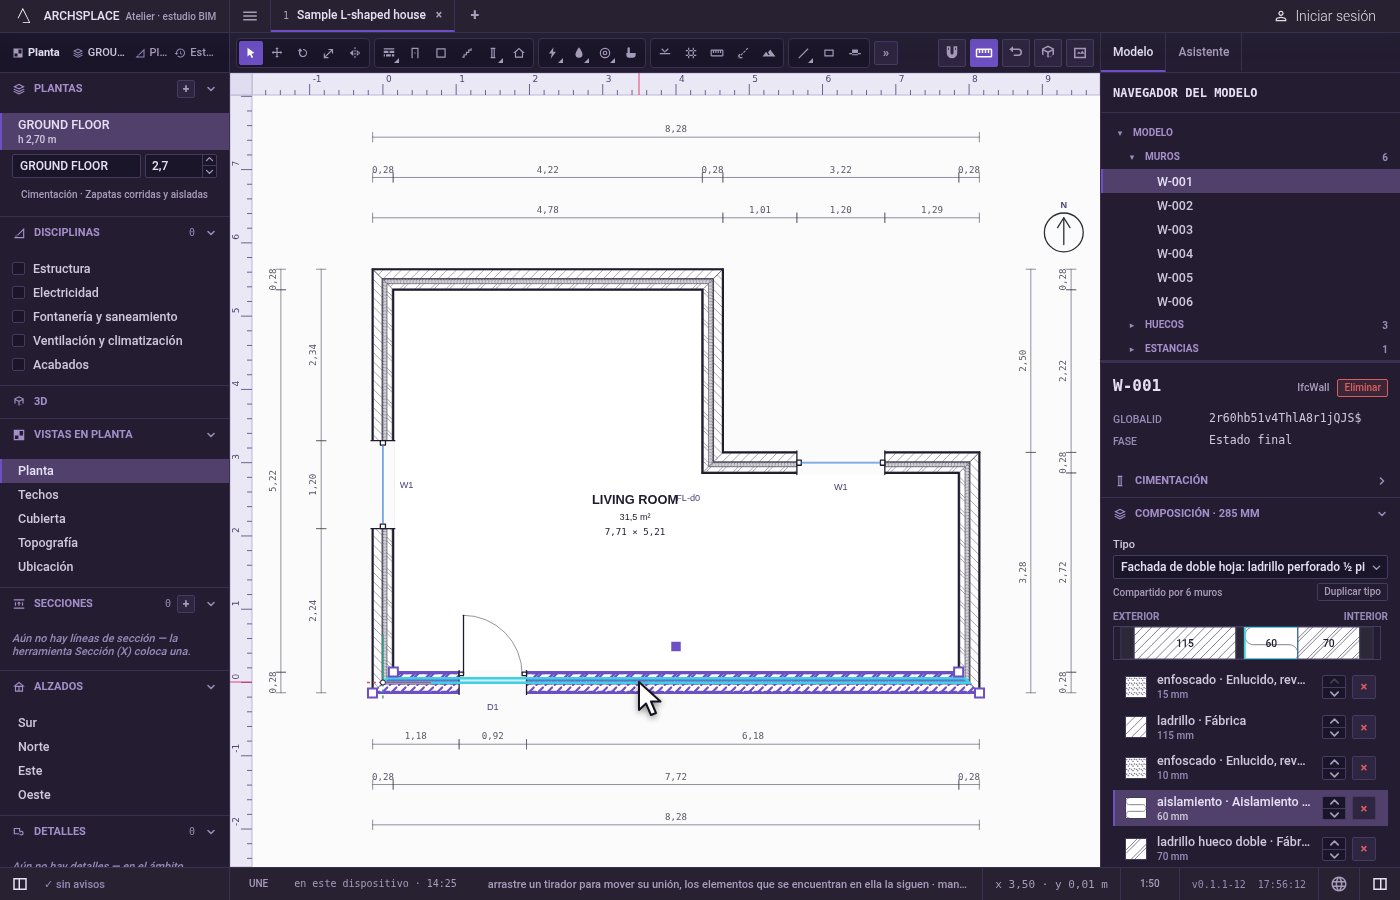Add a new planta with plus button
This screenshot has height=900, width=1400.
point(186,89)
